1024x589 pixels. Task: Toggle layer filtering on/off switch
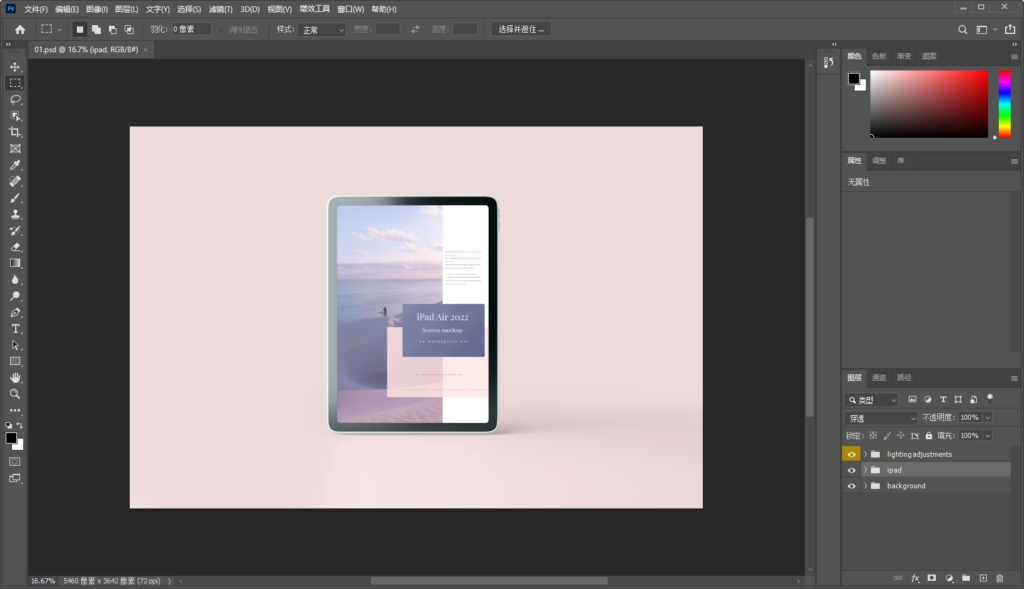click(990, 398)
